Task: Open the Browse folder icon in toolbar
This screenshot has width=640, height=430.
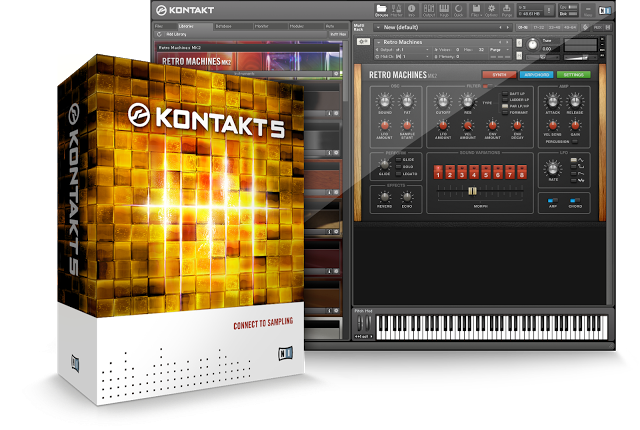Action: pyautogui.click(x=381, y=9)
